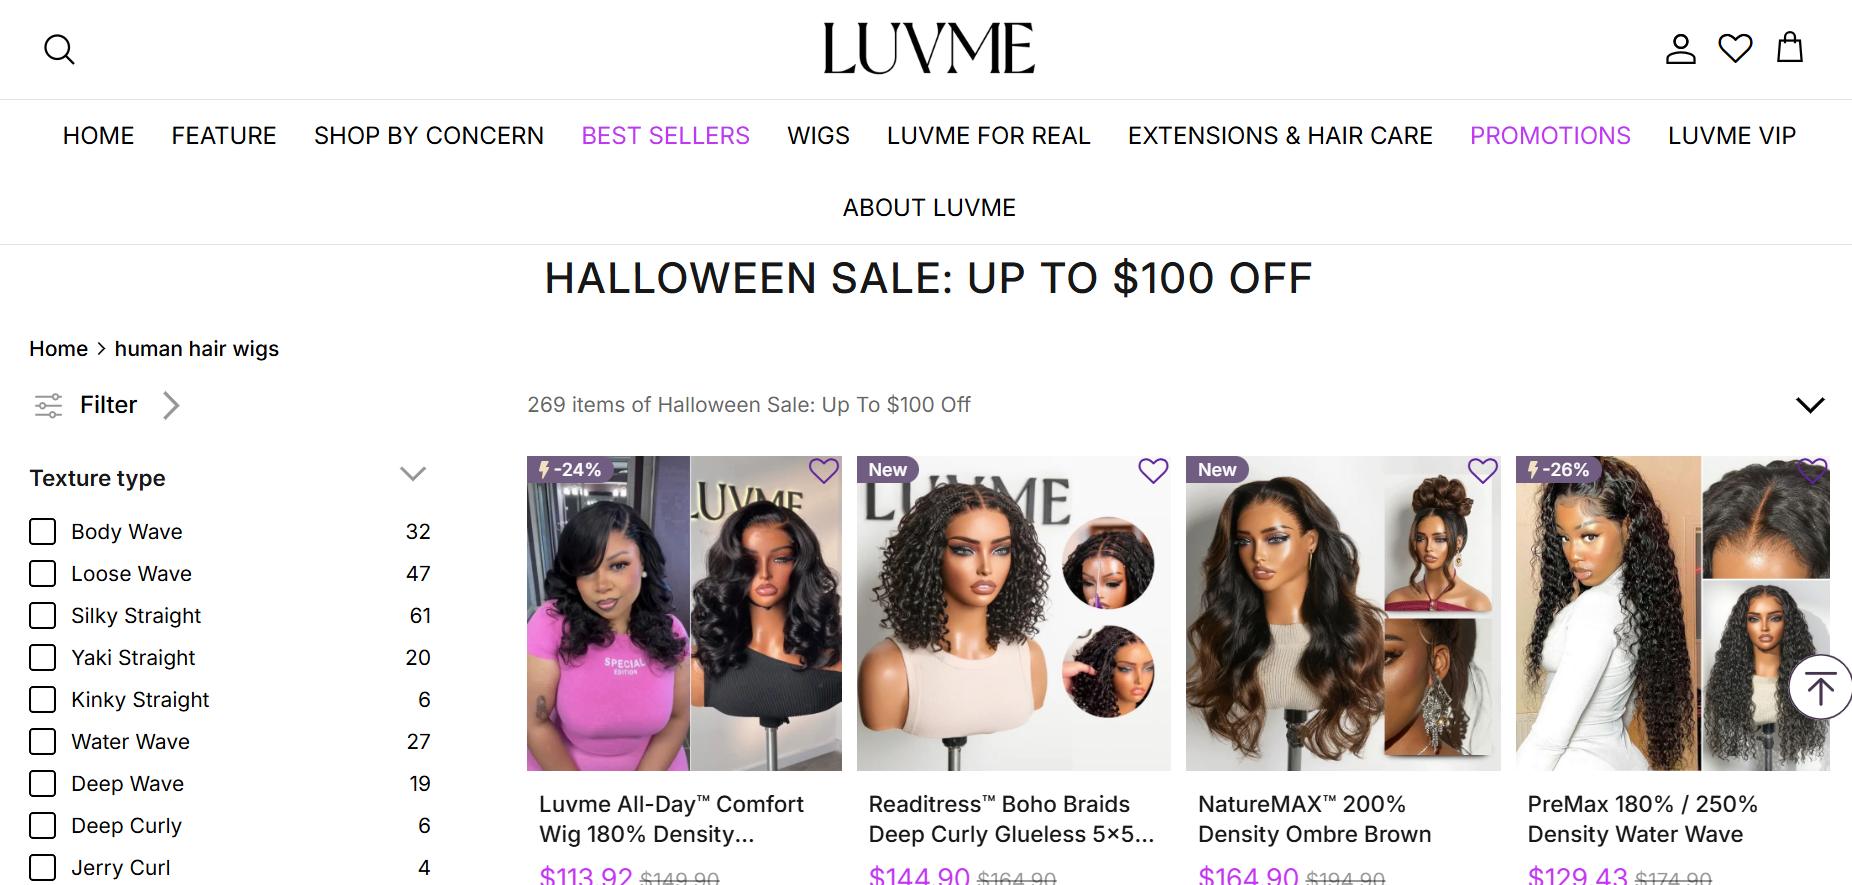1852x885 pixels.
Task: Open the sort order dropdown arrow
Action: click(x=1810, y=405)
